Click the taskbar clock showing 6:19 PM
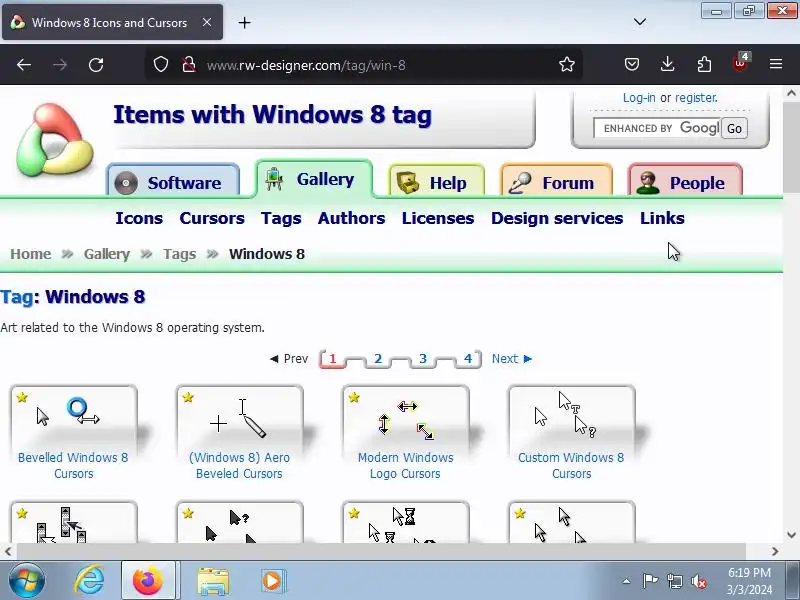The image size is (800, 600). point(749,581)
